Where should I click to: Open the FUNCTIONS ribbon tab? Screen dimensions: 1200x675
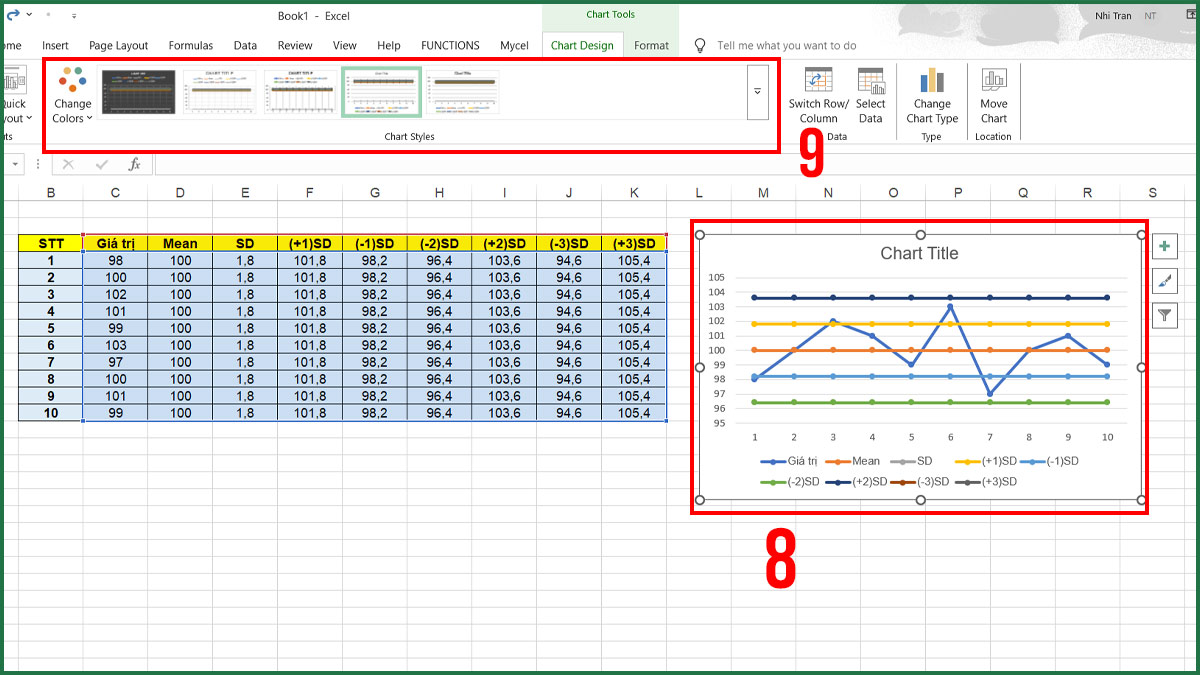[x=450, y=45]
